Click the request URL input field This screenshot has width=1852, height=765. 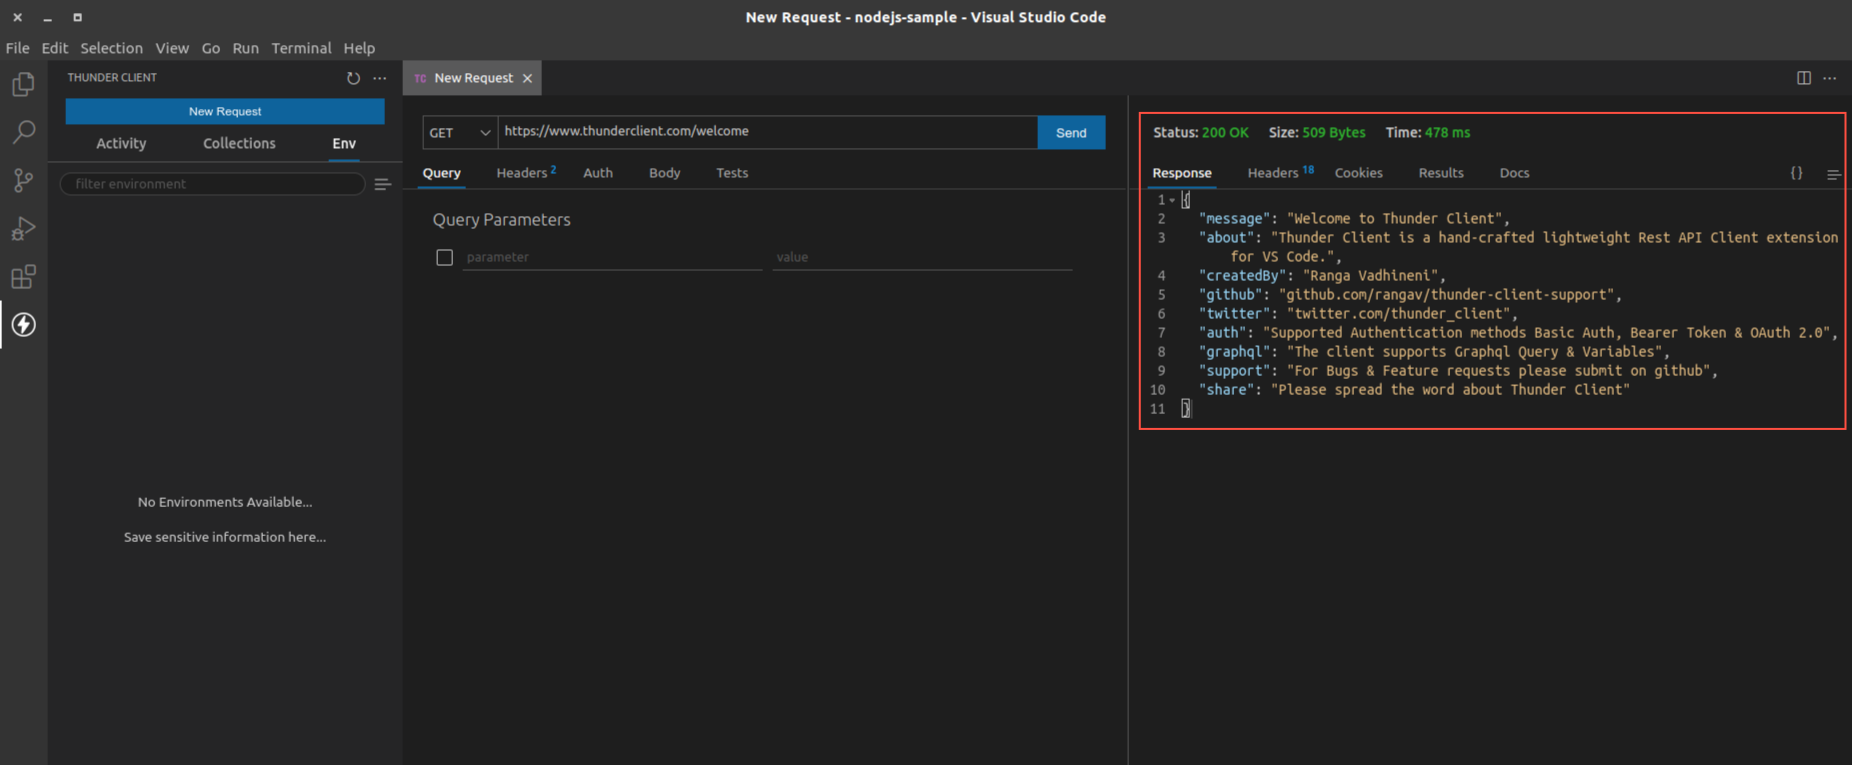pyautogui.click(x=767, y=132)
